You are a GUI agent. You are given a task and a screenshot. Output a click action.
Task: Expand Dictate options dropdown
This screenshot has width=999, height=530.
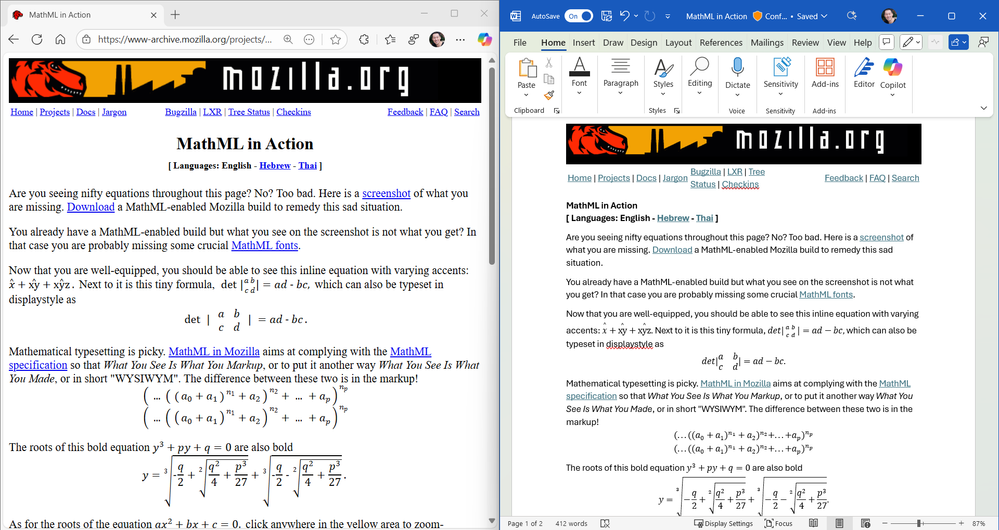click(x=737, y=94)
